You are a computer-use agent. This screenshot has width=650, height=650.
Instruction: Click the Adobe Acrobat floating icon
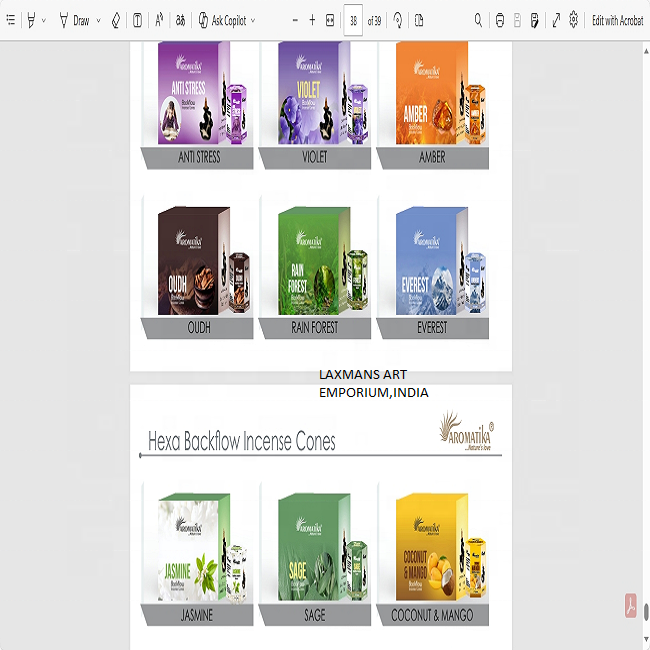pos(631,606)
